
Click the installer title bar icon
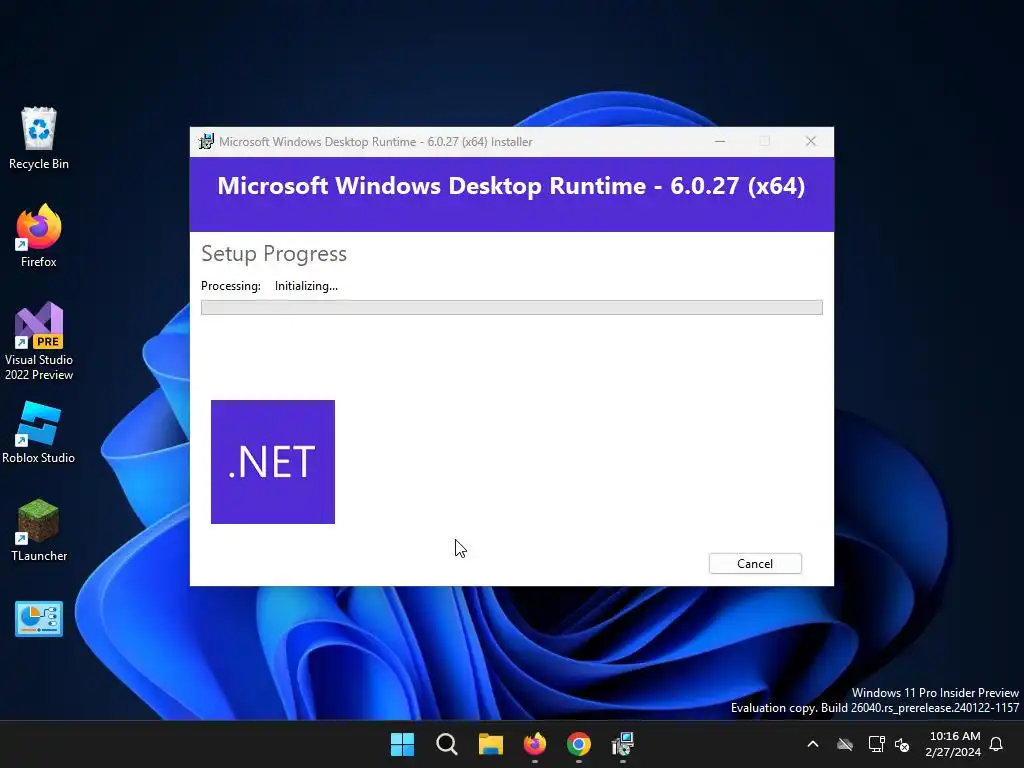206,142
